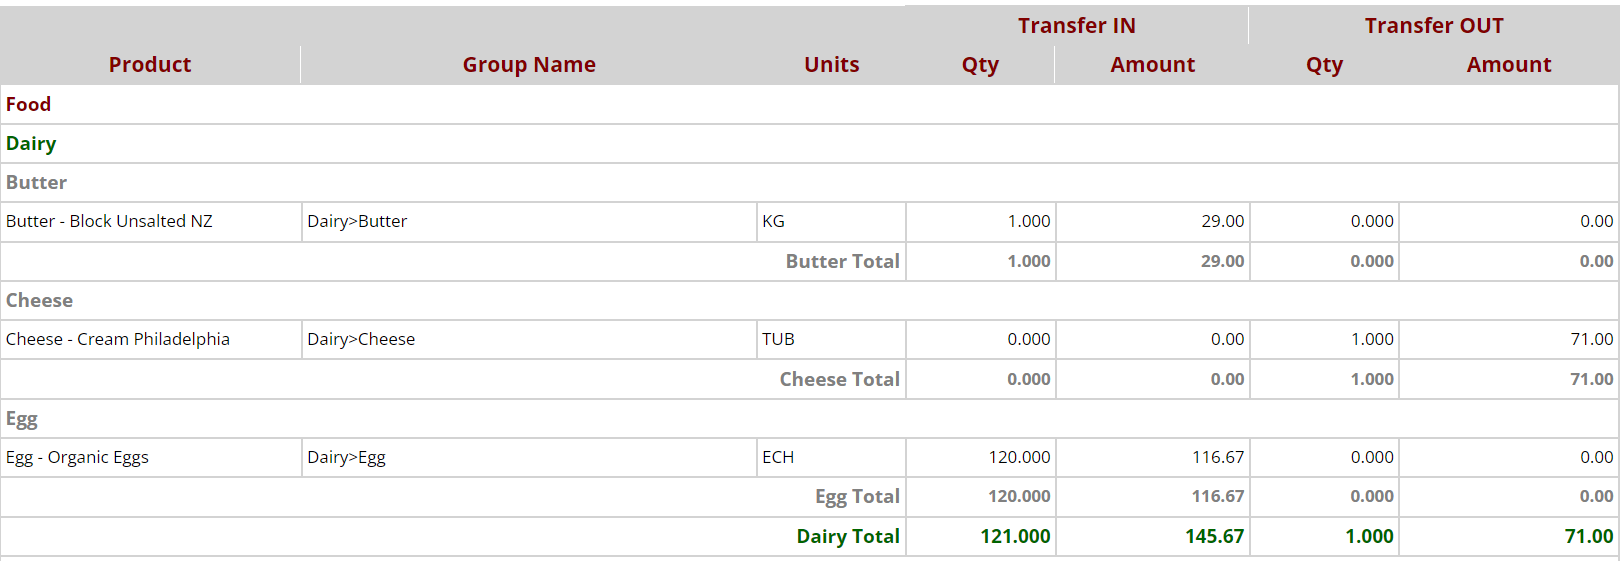Select the ECH units cell
Screen dimensions: 1623x561
click(x=778, y=458)
